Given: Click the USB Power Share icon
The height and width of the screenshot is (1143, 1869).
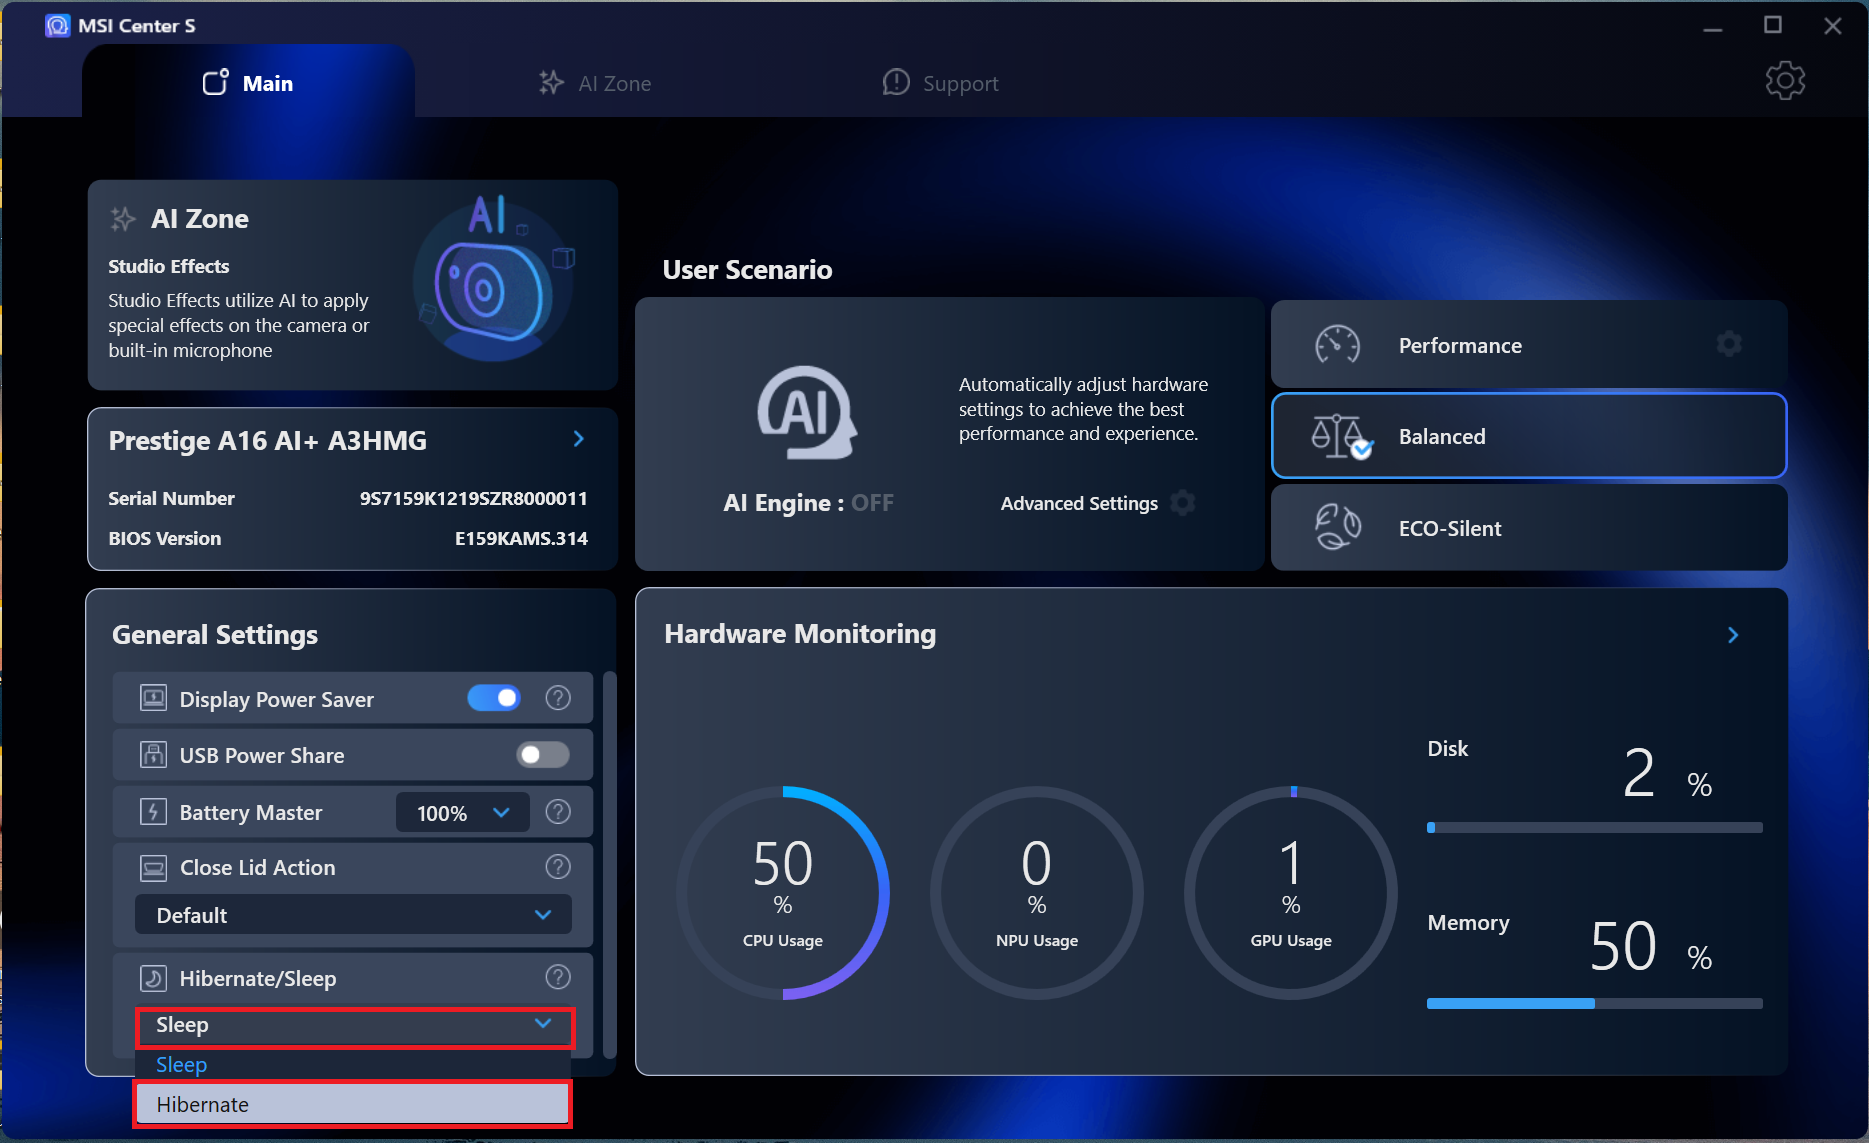Looking at the screenshot, I should pyautogui.click(x=153, y=755).
